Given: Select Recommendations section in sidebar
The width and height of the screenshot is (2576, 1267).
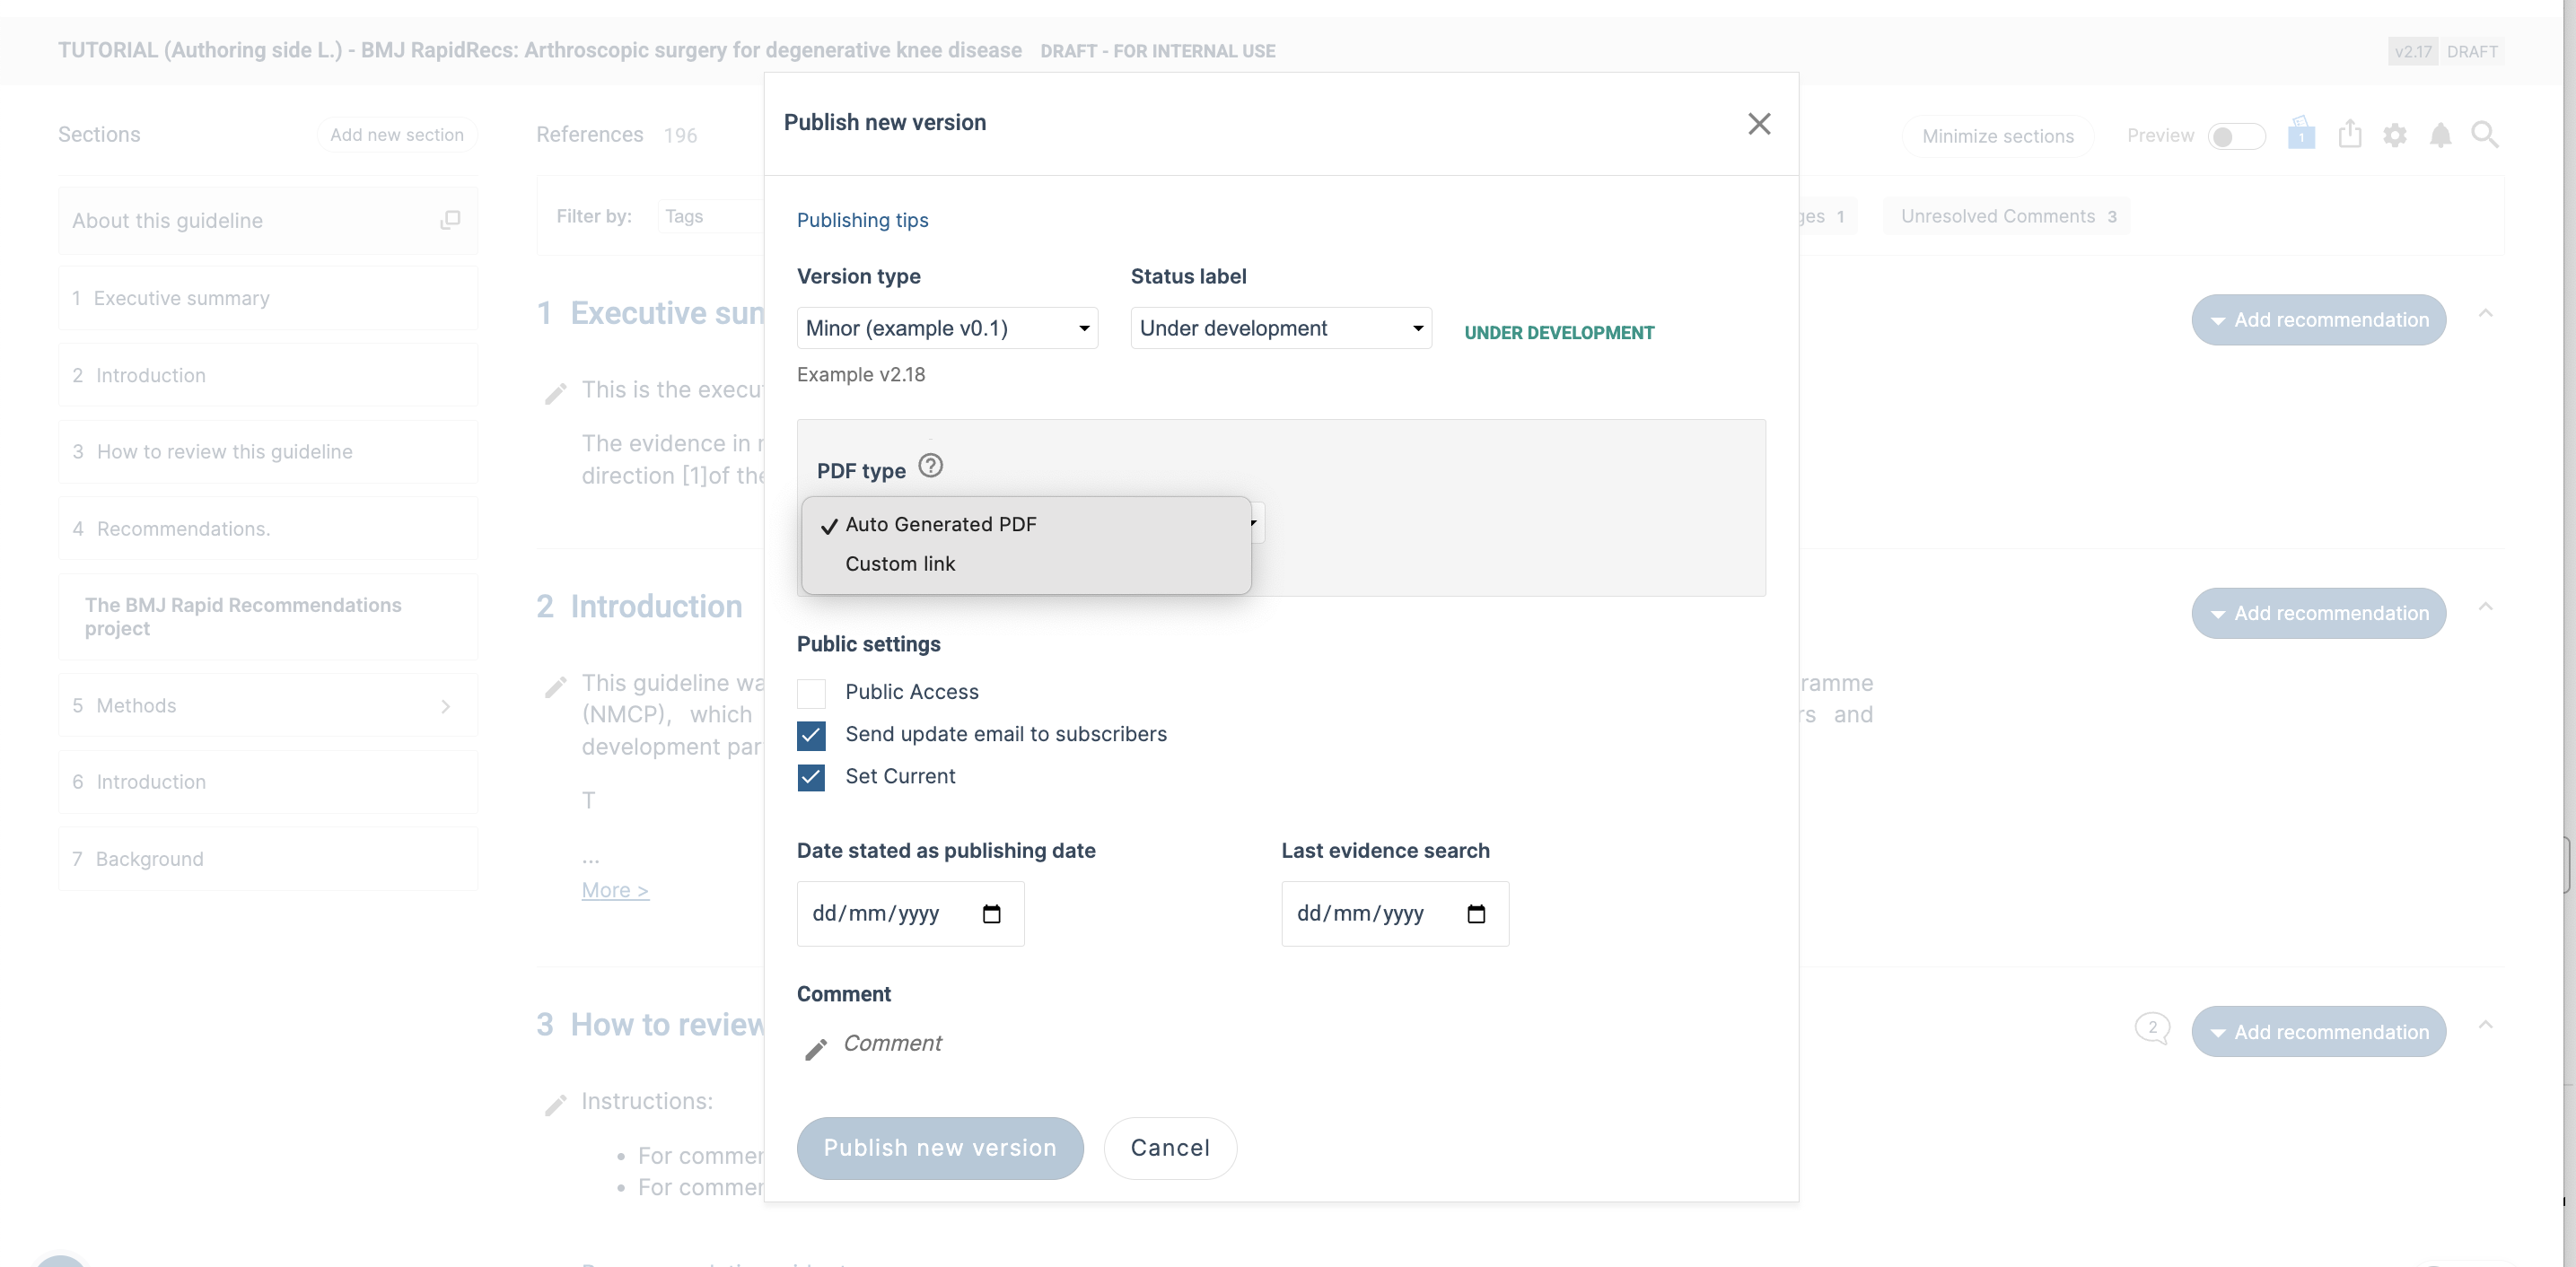Looking at the screenshot, I should [x=267, y=529].
